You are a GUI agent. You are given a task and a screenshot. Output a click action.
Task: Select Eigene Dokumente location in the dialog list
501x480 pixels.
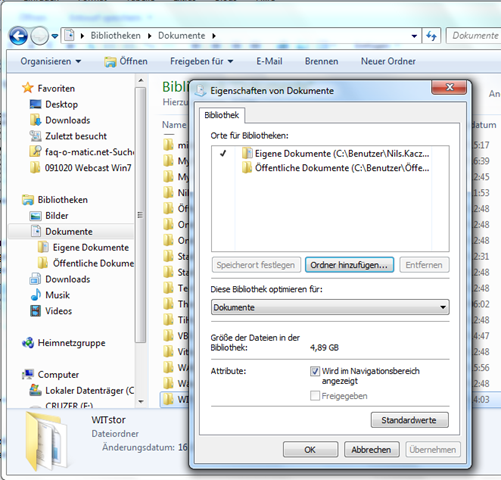click(336, 154)
